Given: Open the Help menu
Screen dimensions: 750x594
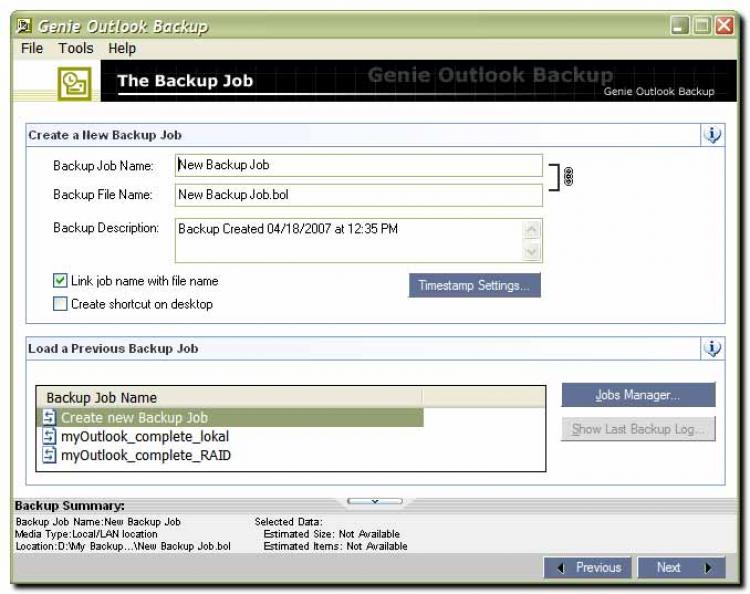Looking at the screenshot, I should (x=122, y=48).
